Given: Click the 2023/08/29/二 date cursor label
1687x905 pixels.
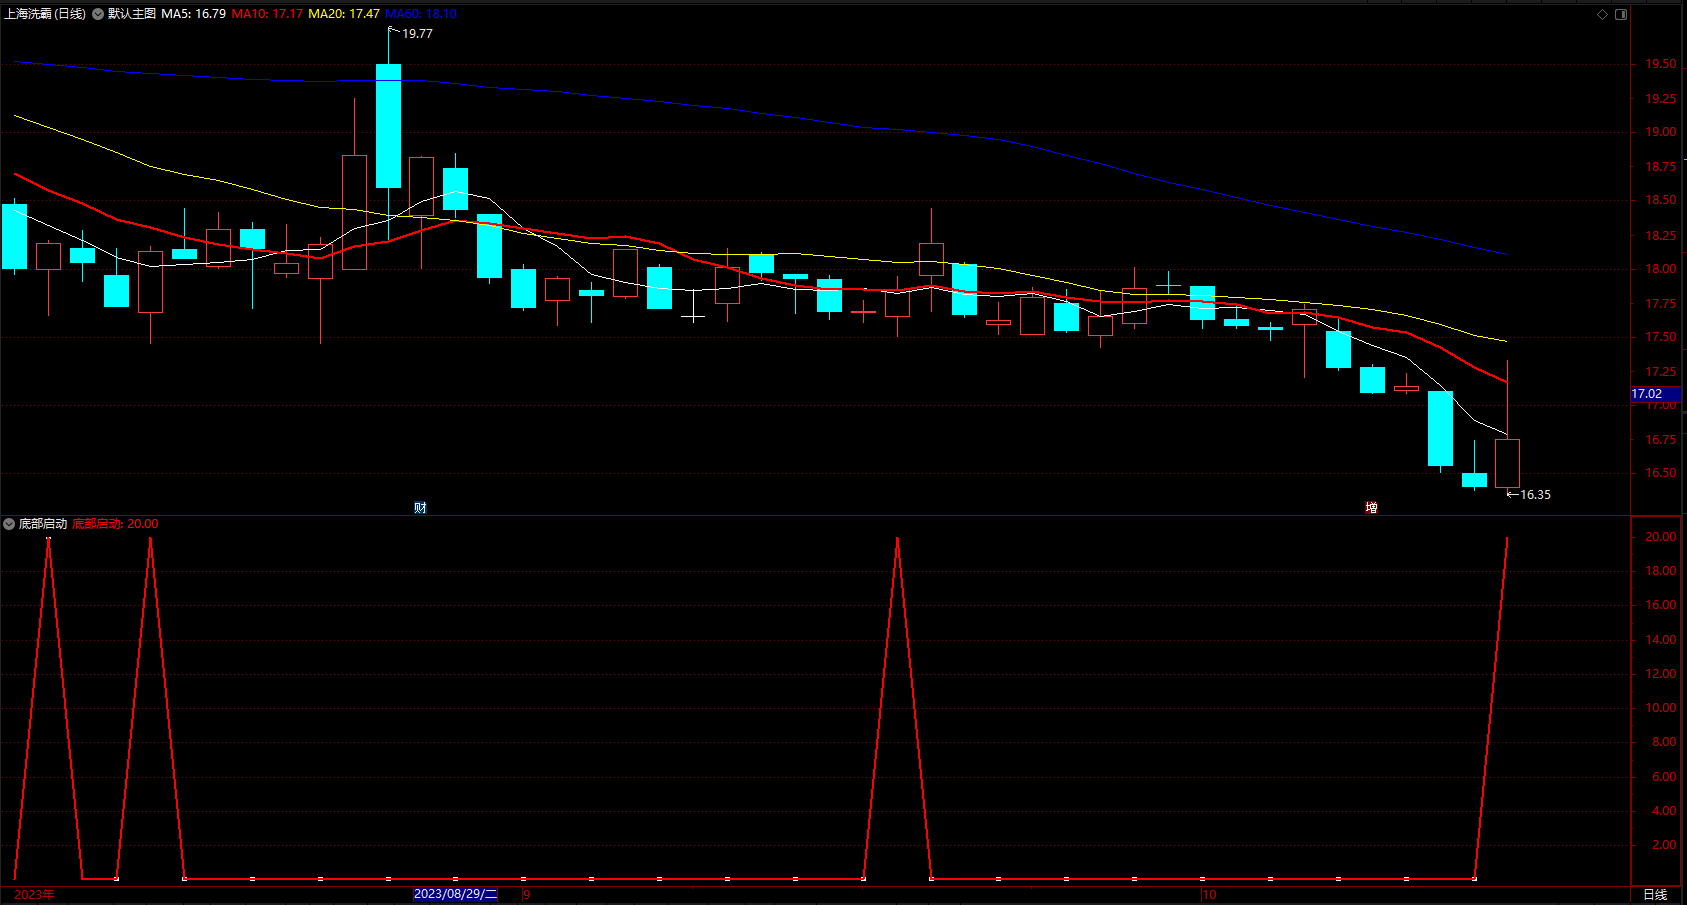Looking at the screenshot, I should tap(456, 894).
